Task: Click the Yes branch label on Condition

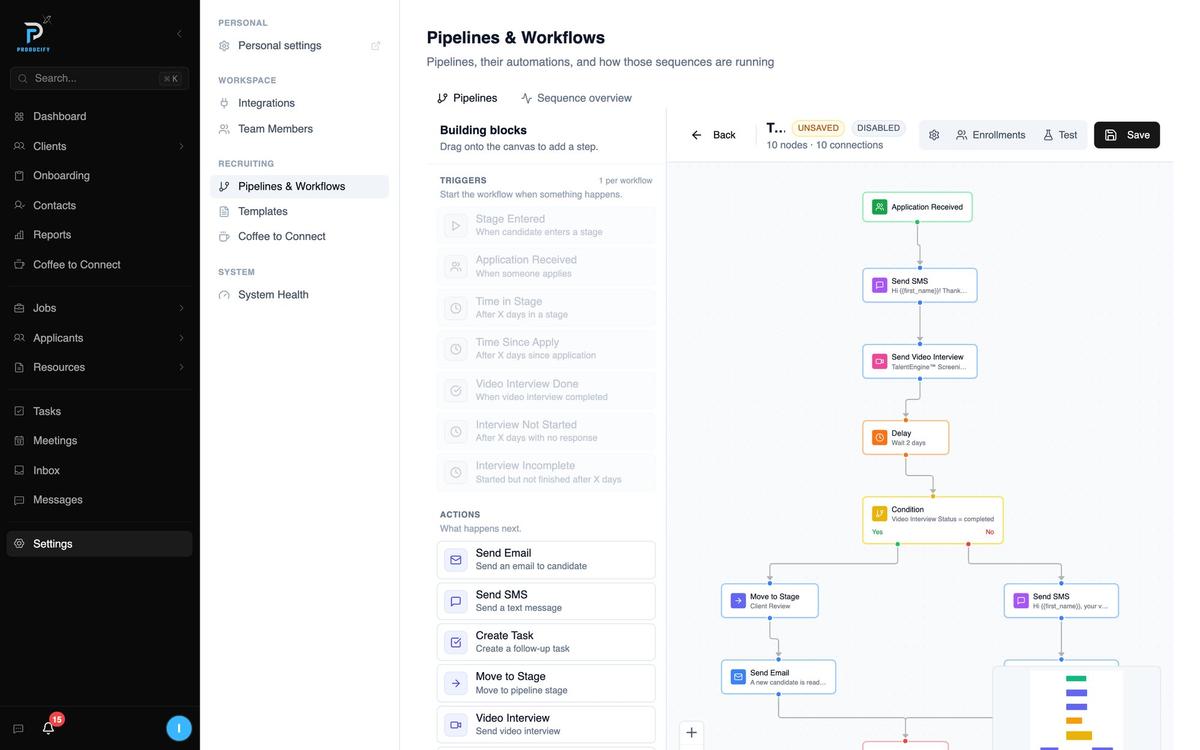Action: point(877,532)
